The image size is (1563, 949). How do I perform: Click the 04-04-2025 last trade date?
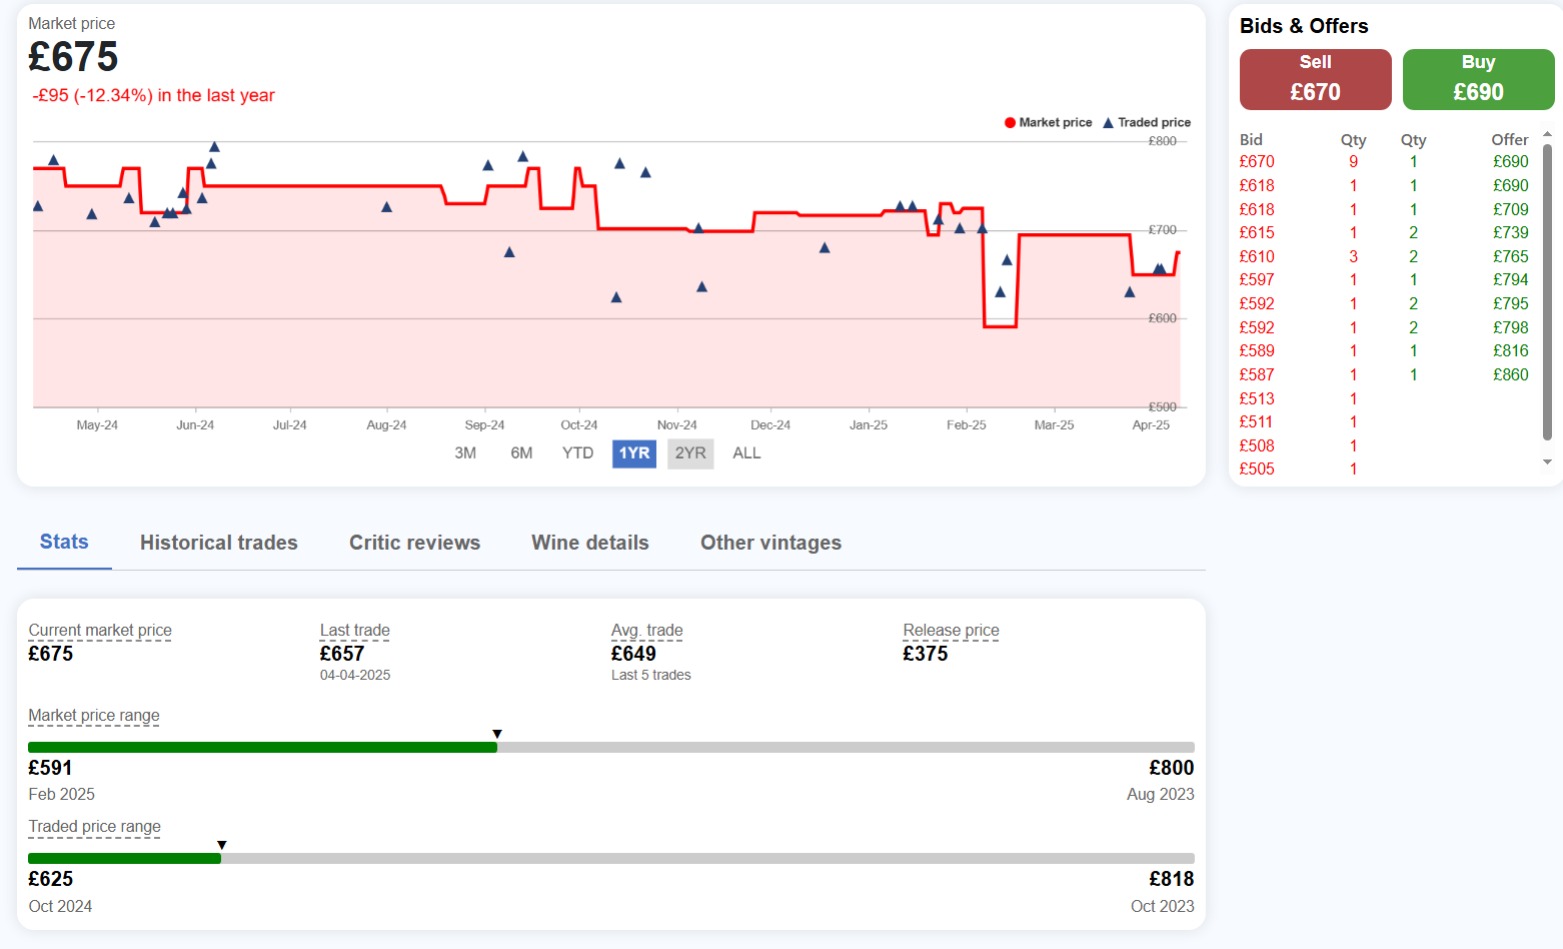[x=355, y=675]
